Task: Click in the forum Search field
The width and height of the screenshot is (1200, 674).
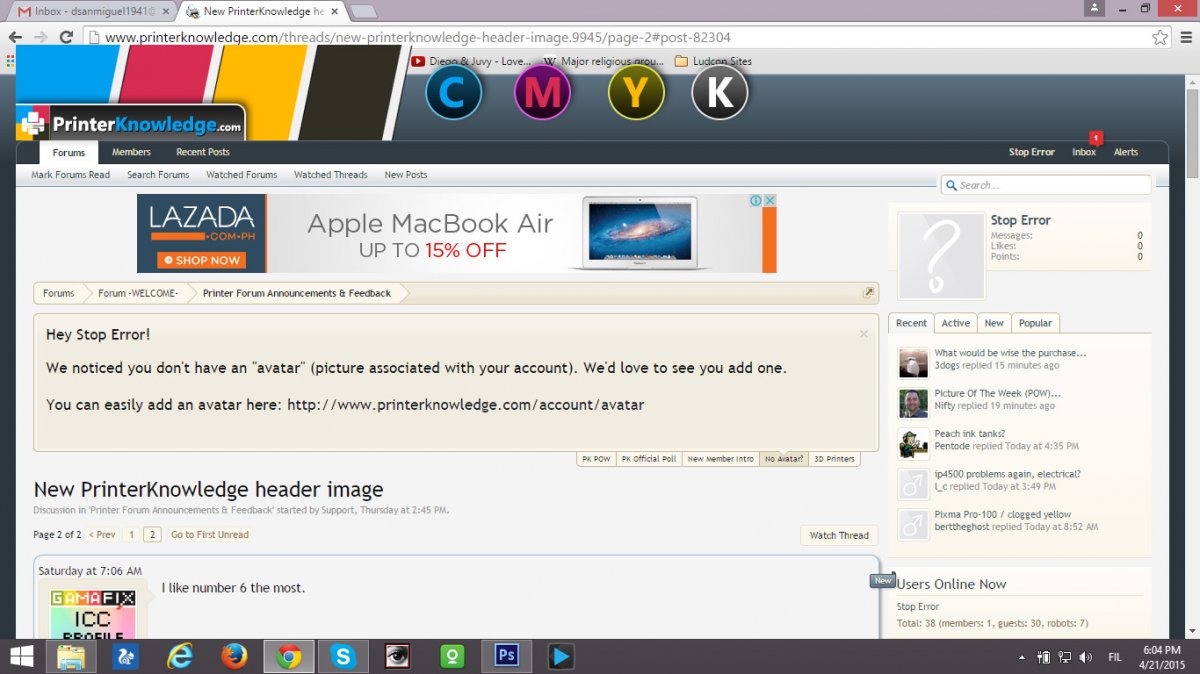Action: (1050, 185)
